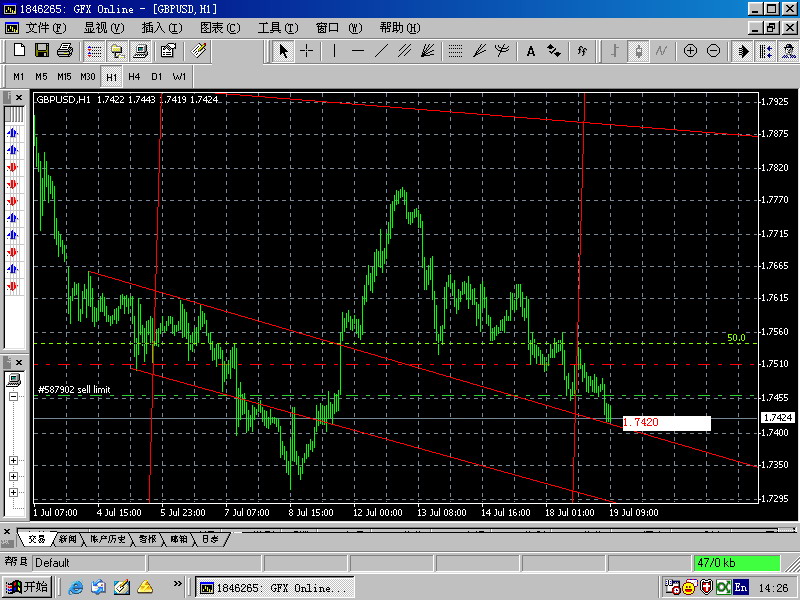Switch chart to H4 timeframe

pos(134,76)
